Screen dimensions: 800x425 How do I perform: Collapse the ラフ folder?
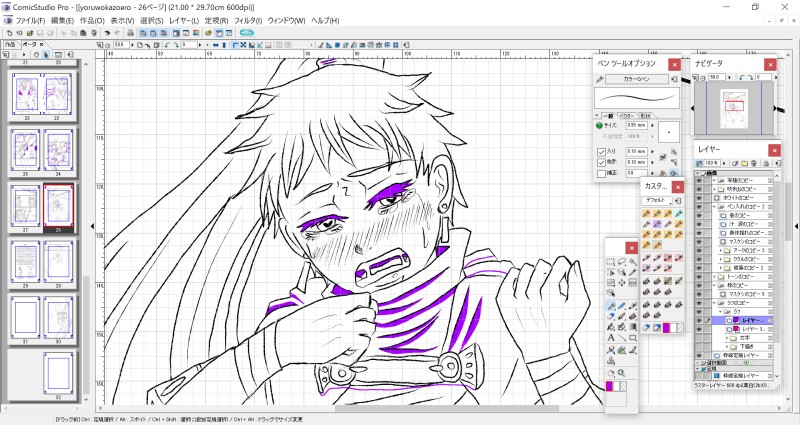(x=720, y=311)
